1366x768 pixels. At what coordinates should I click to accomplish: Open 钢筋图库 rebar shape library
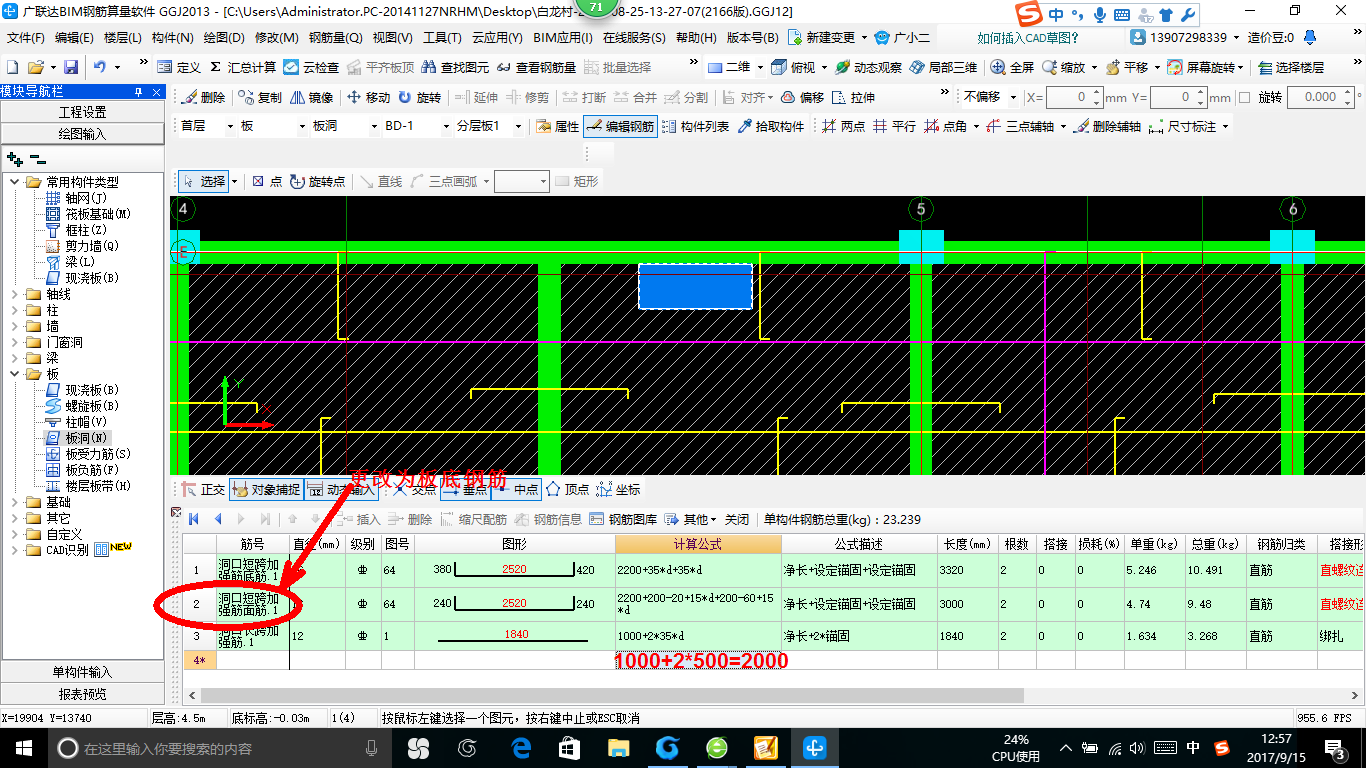[x=623, y=519]
